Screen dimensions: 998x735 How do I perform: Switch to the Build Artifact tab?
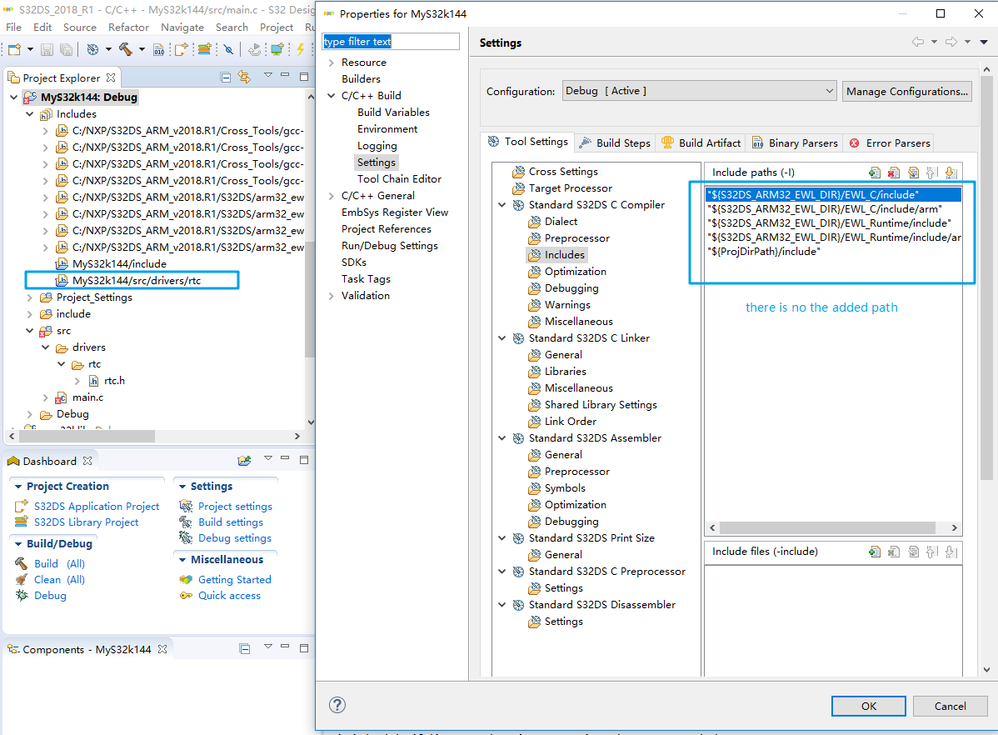click(701, 143)
